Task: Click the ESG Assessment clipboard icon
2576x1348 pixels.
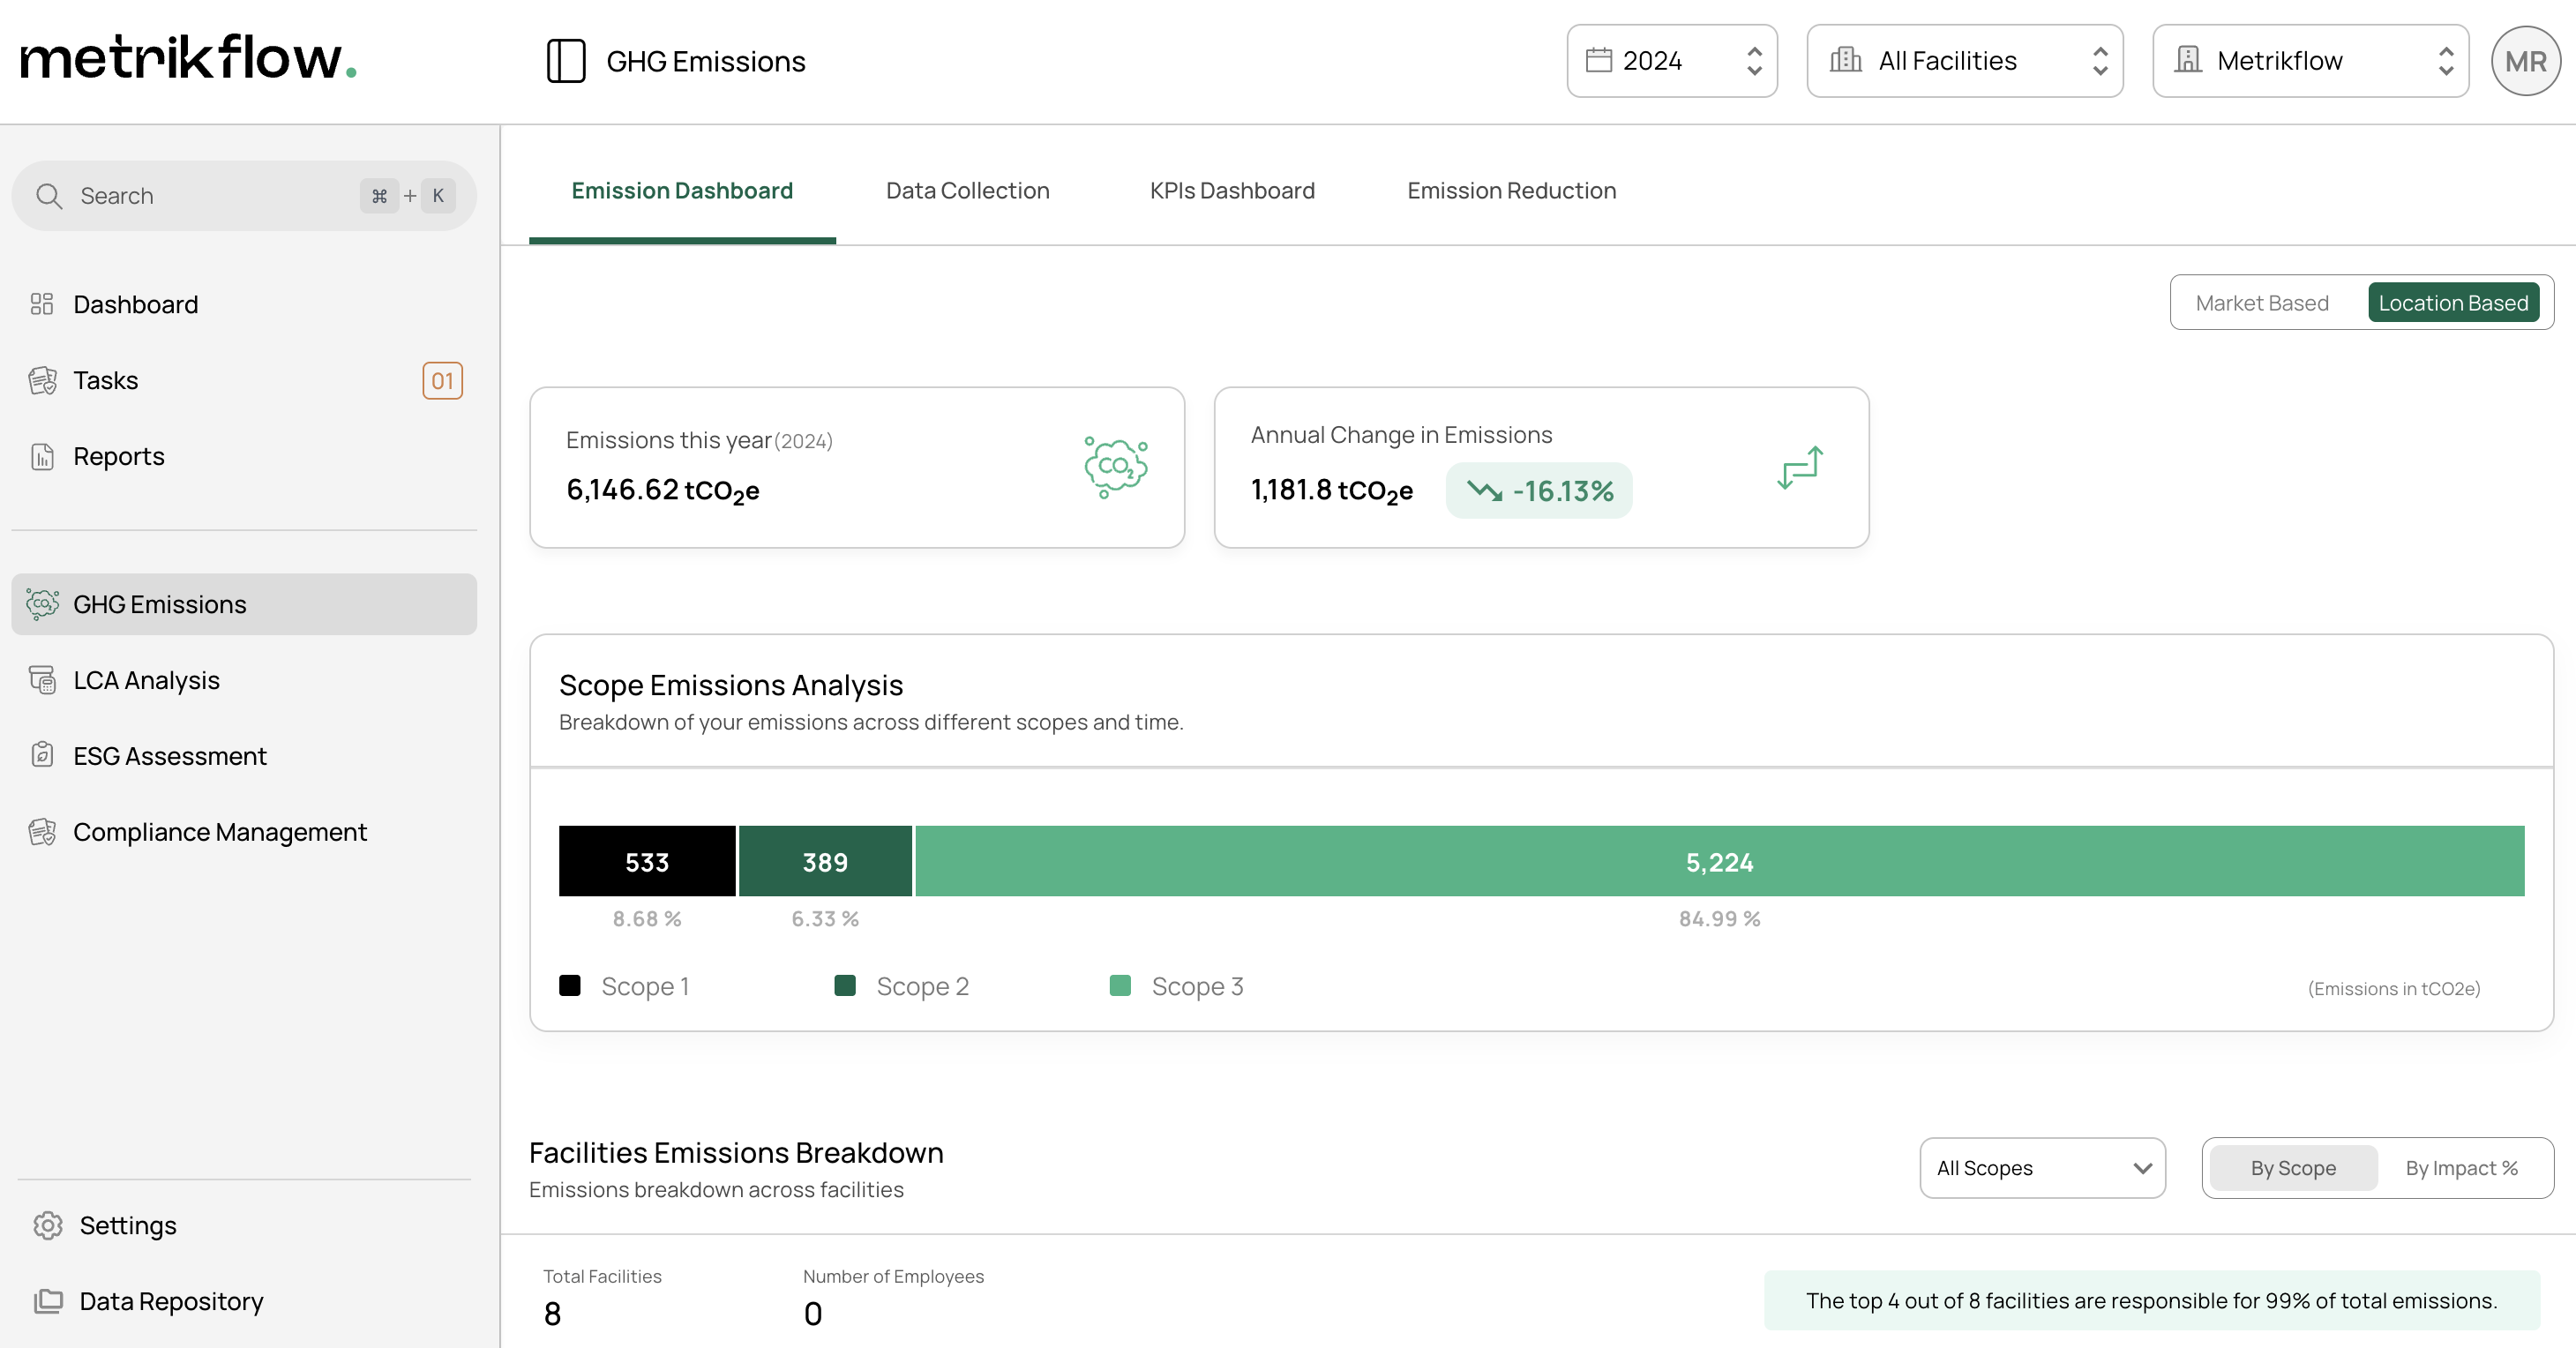Action: [x=42, y=755]
